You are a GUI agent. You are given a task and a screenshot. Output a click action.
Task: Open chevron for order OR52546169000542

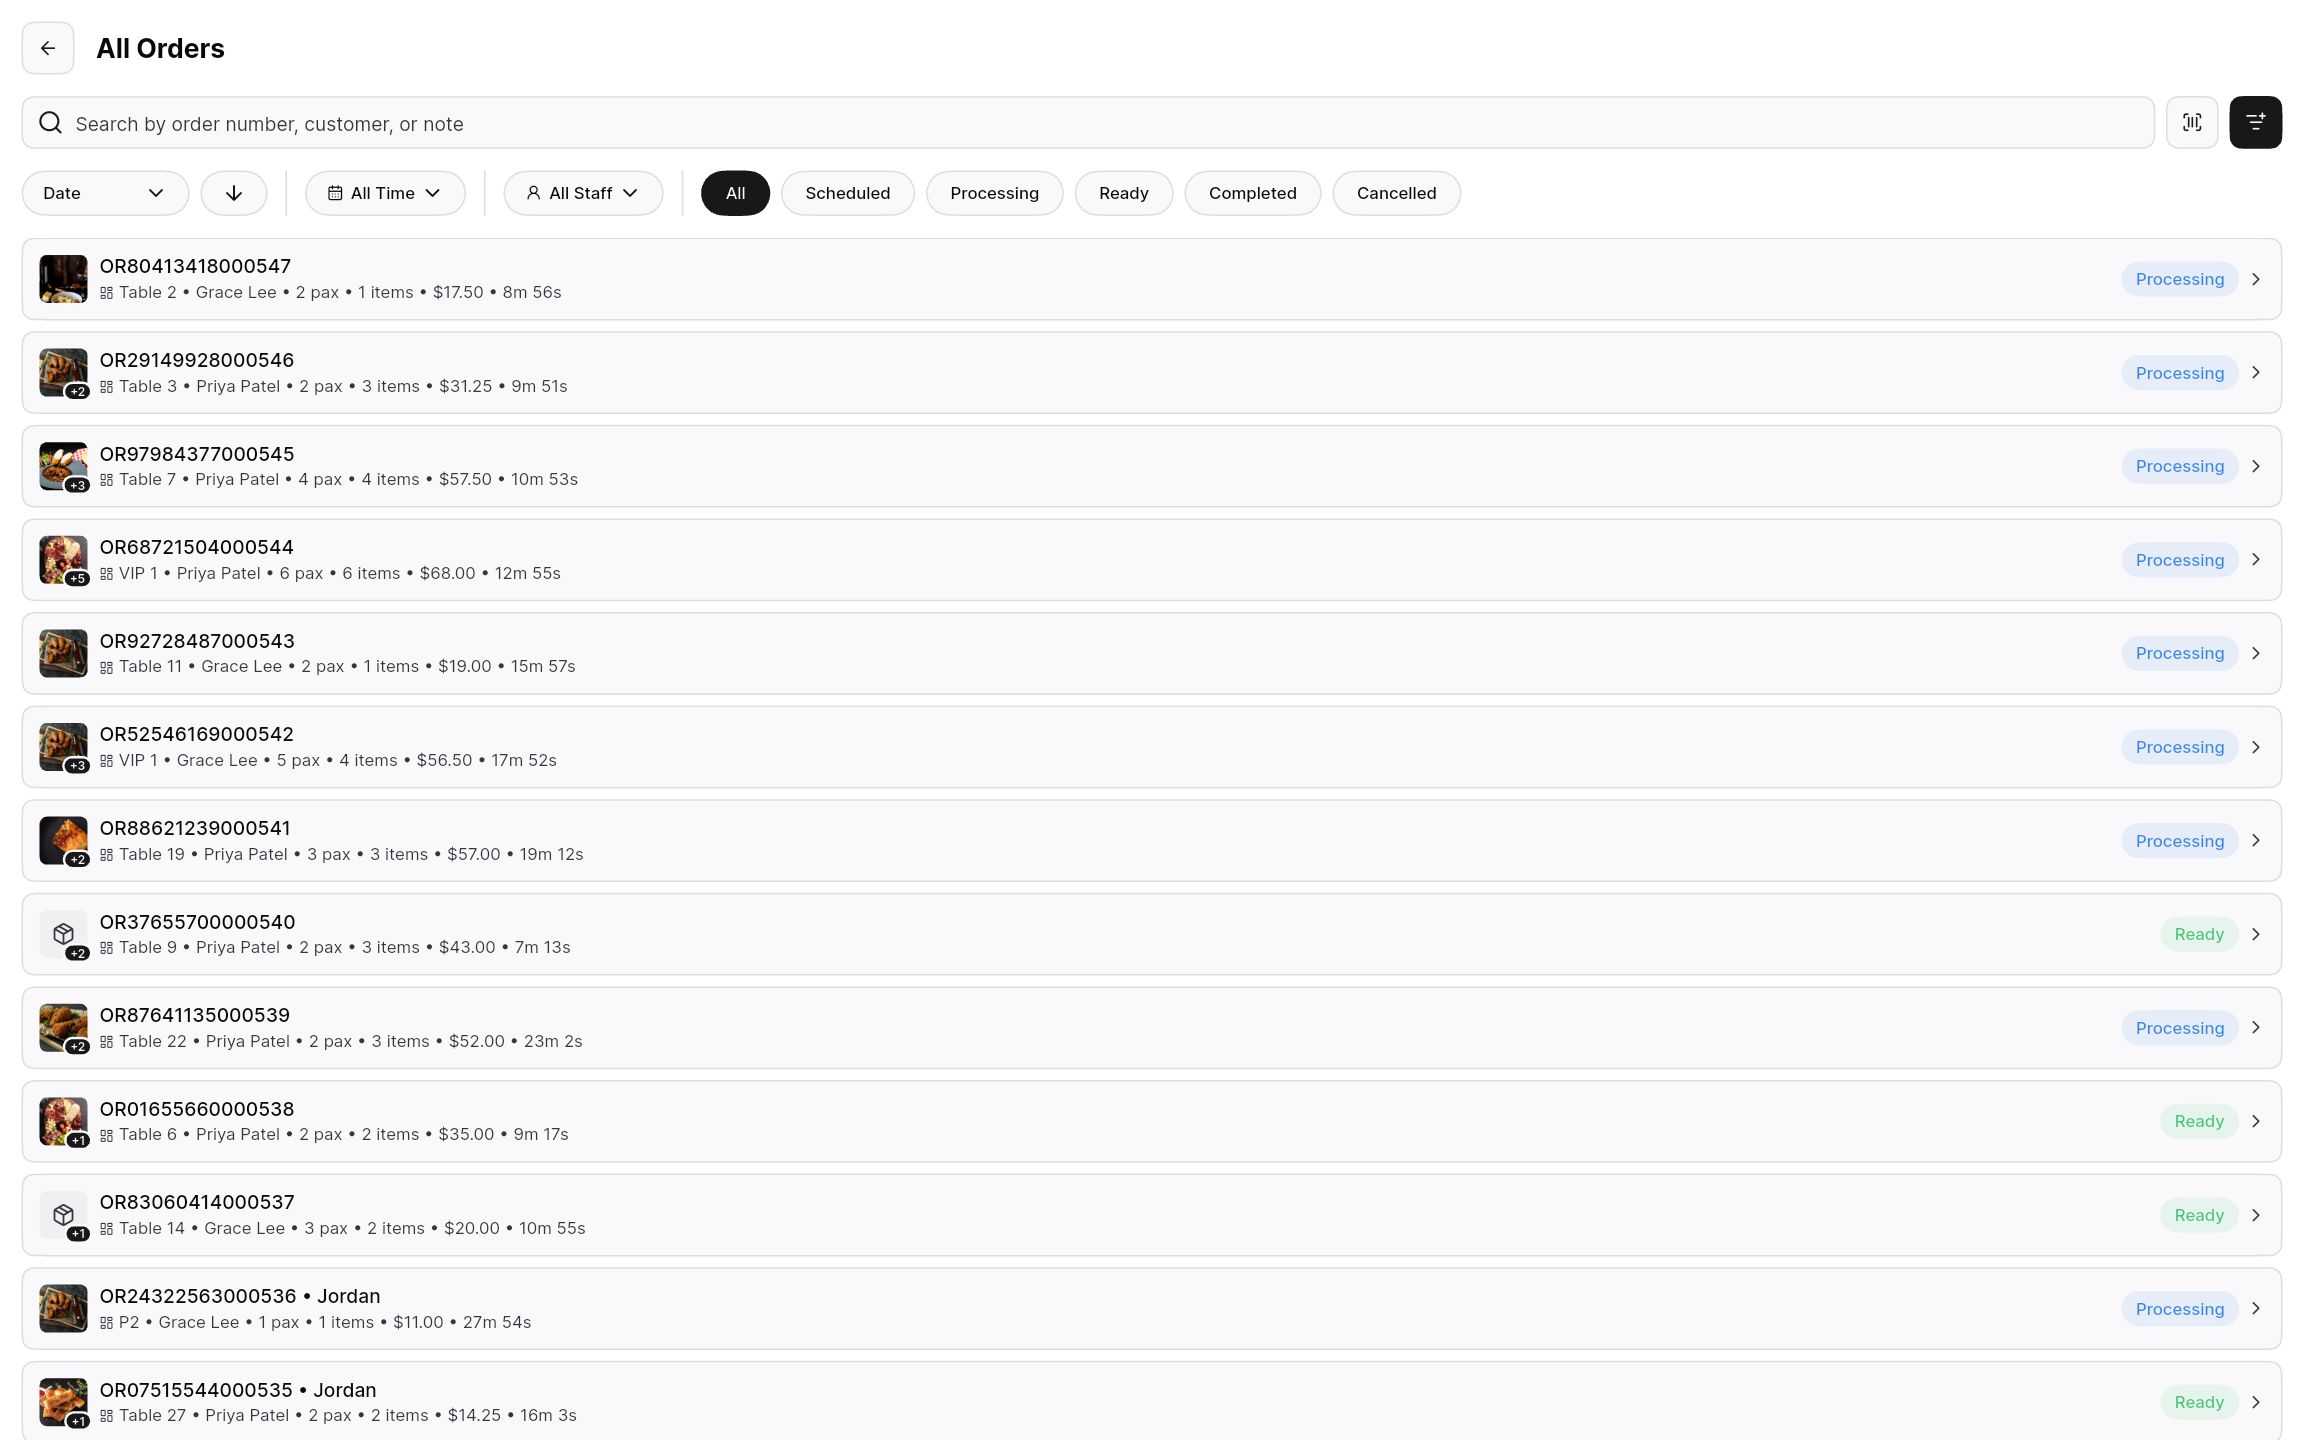(2256, 747)
